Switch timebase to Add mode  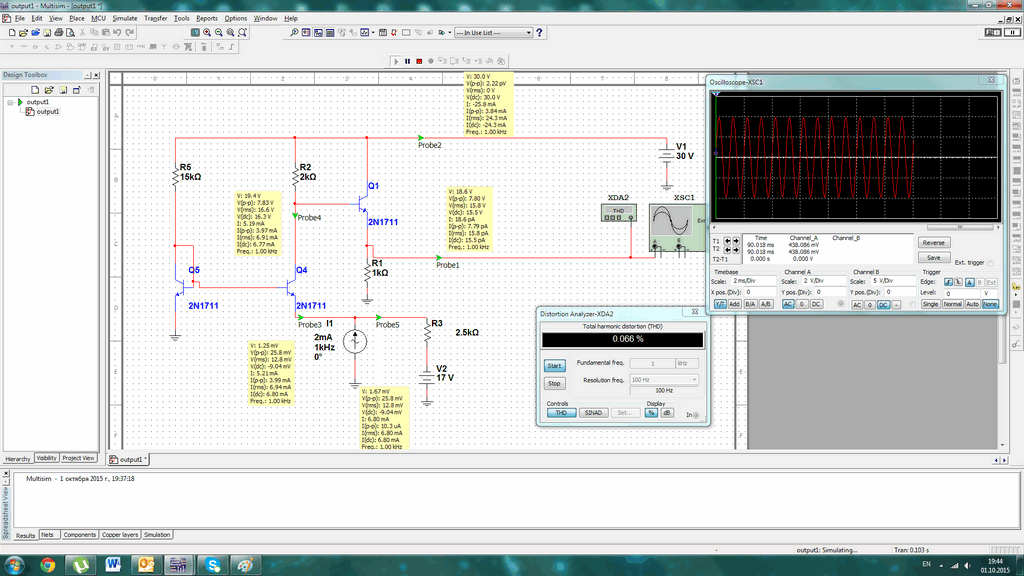click(x=734, y=304)
